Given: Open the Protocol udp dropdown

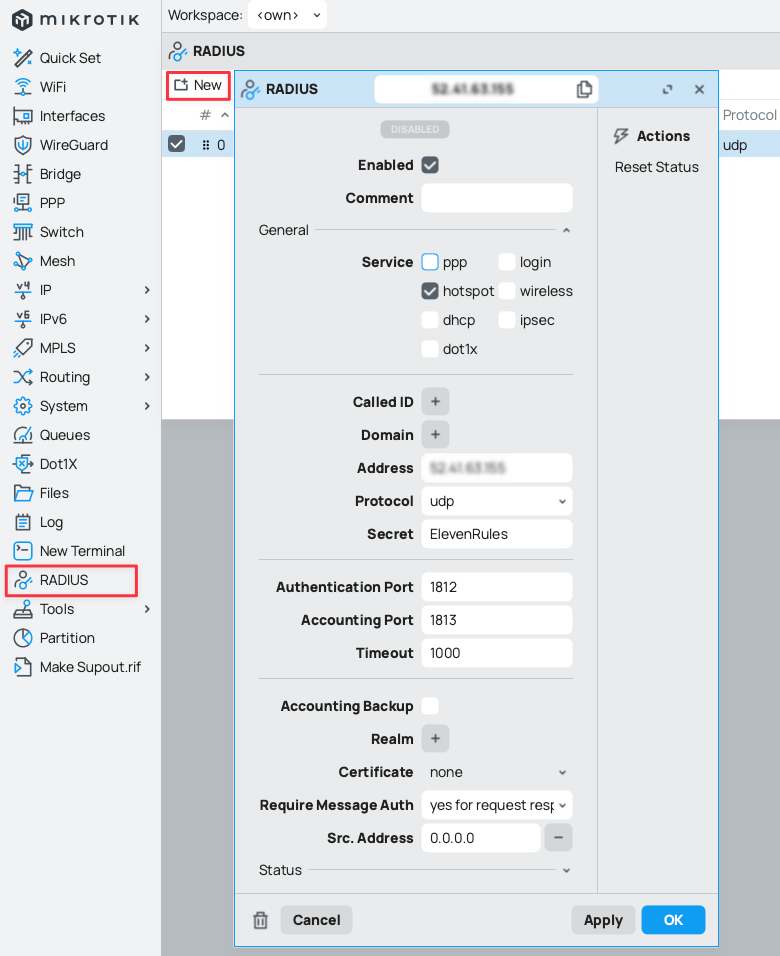Looking at the screenshot, I should coord(497,501).
